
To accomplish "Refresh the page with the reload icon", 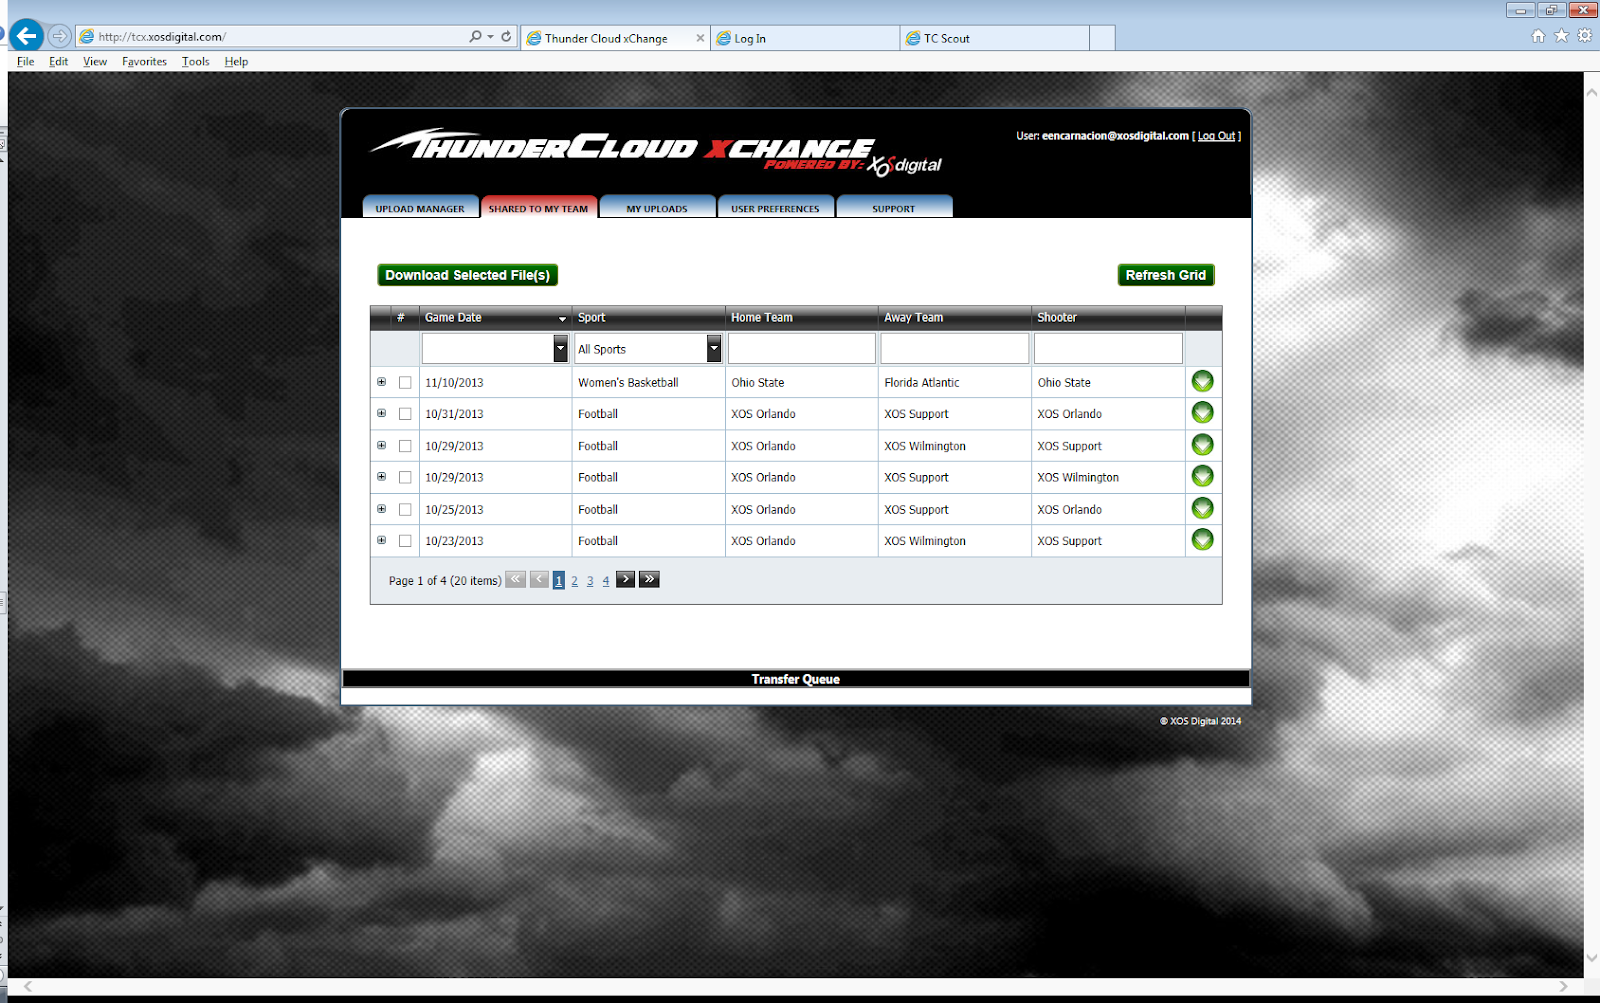I will [506, 36].
